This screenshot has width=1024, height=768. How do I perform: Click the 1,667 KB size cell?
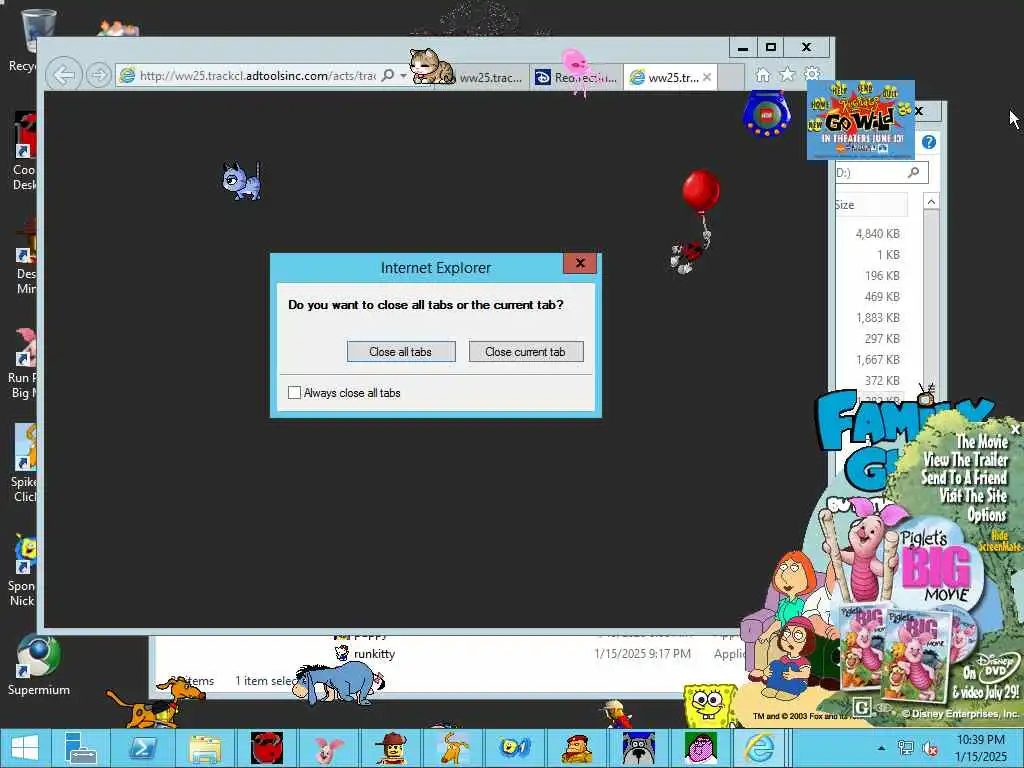pyautogui.click(x=877, y=359)
